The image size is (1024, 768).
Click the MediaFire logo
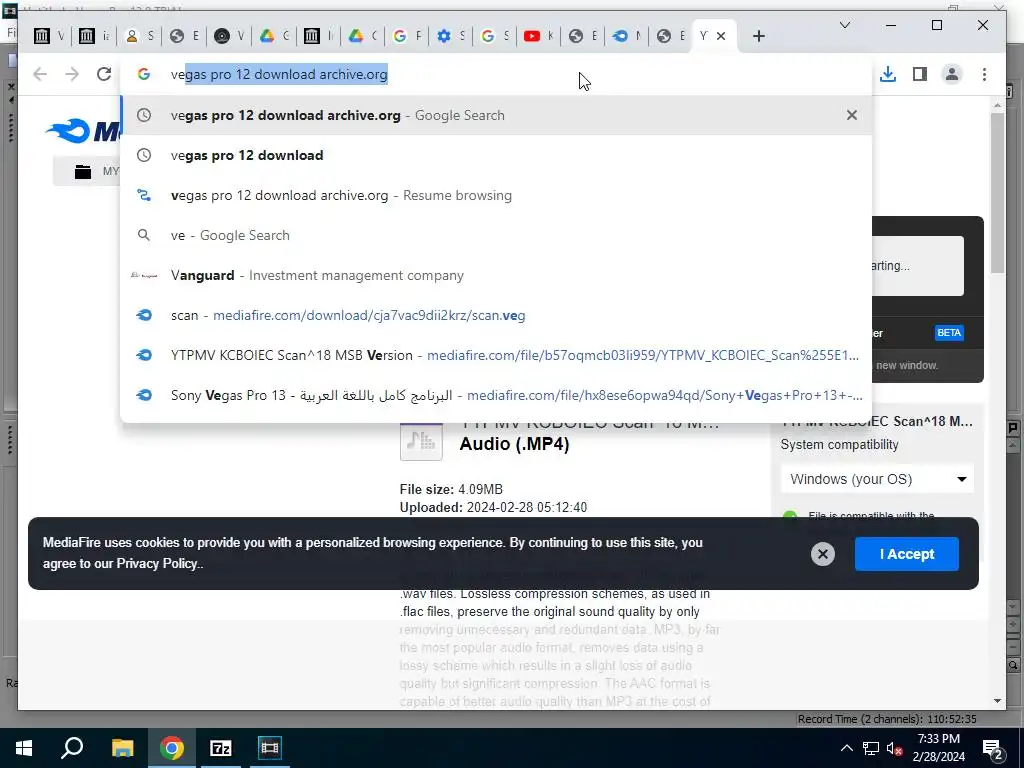[83, 131]
